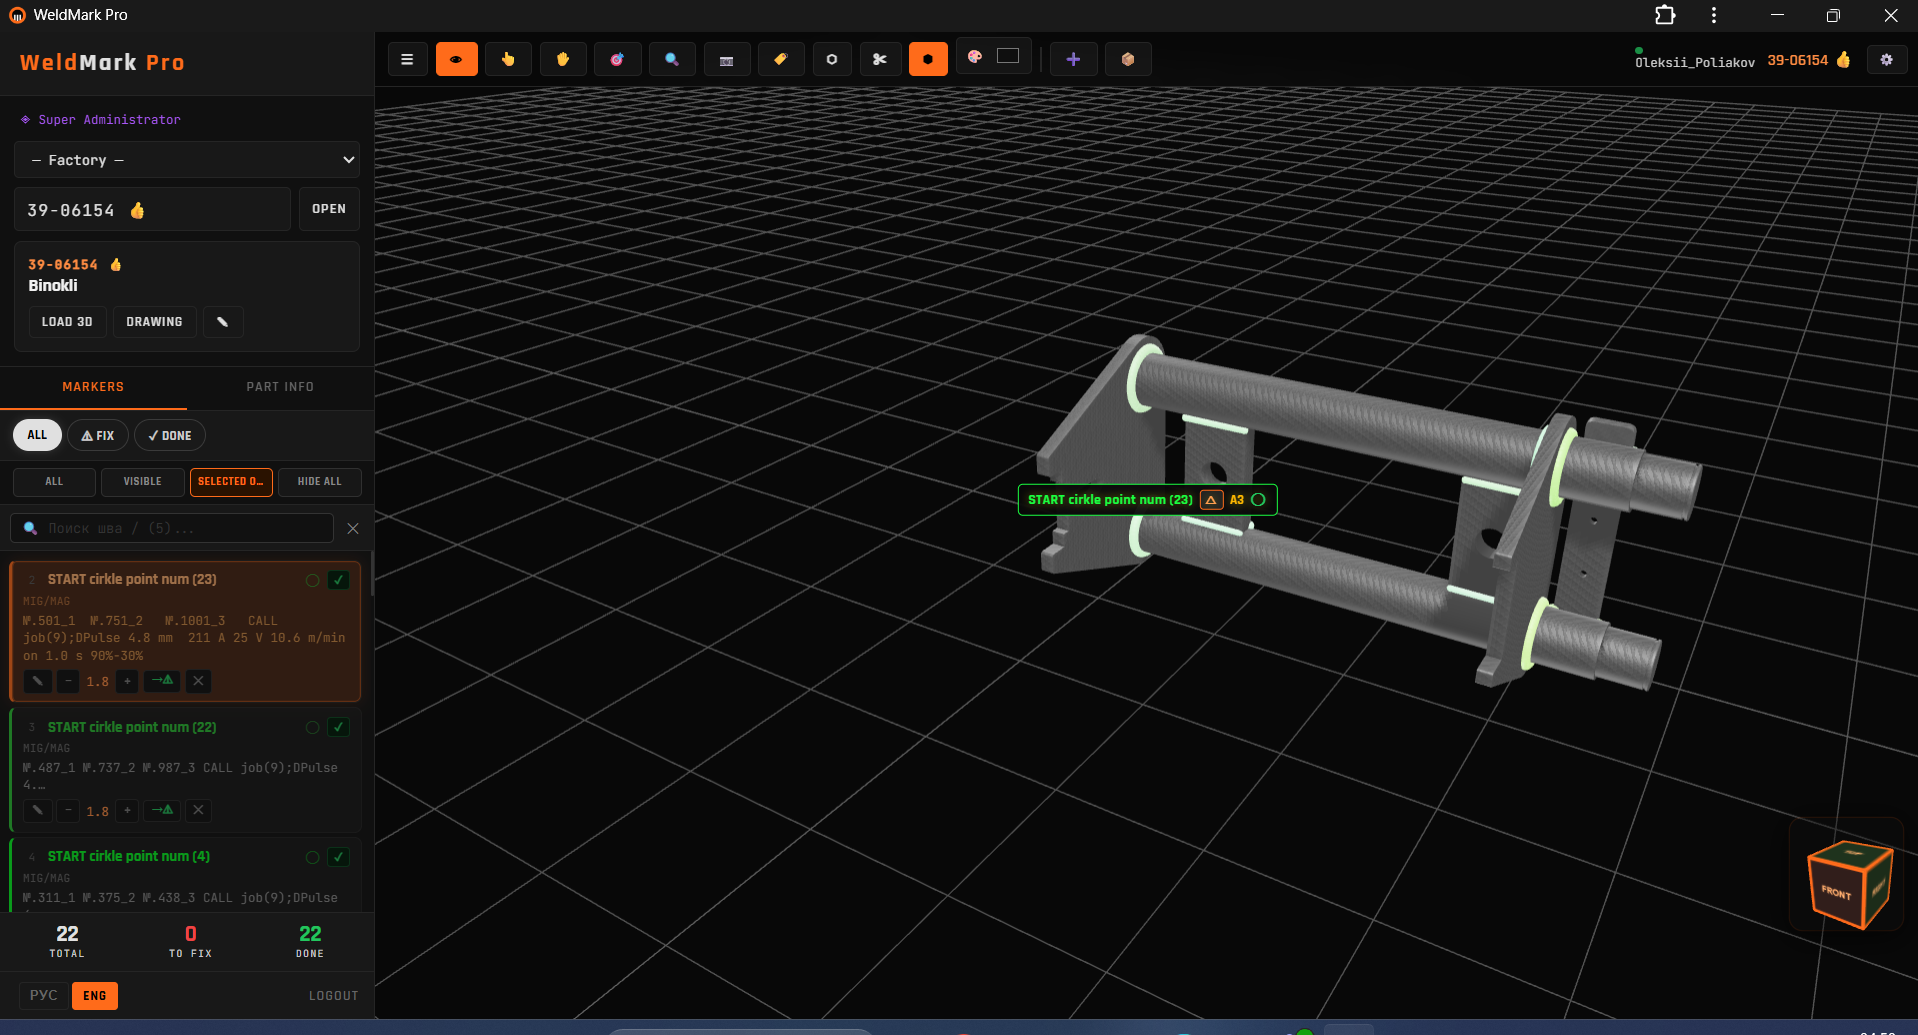The height and width of the screenshot is (1035, 1918).
Task: Delete marker (22) with its X button
Action: tap(198, 810)
